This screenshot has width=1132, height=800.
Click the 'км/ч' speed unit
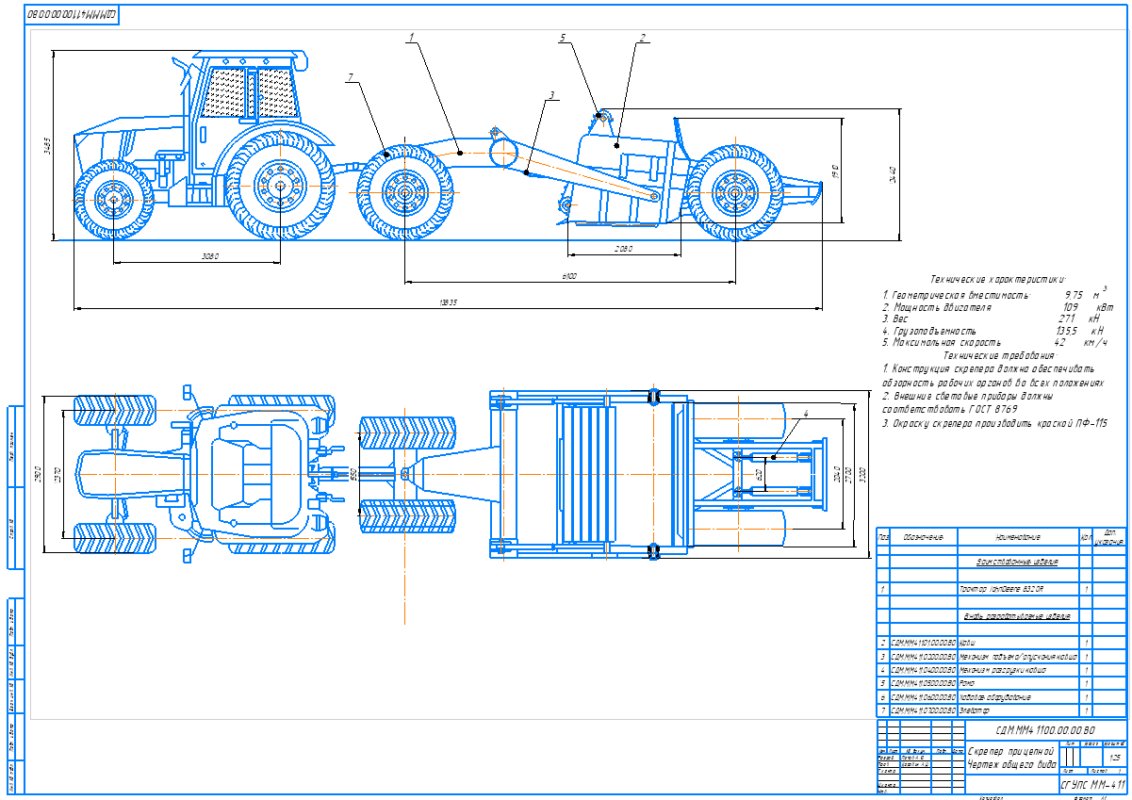point(1095,342)
